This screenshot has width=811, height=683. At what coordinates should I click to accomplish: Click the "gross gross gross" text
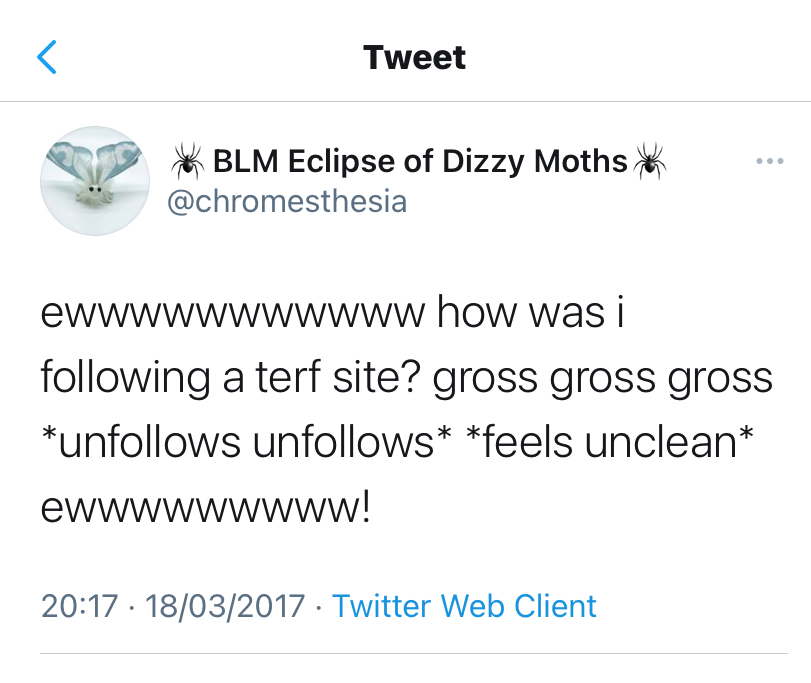click(x=603, y=378)
